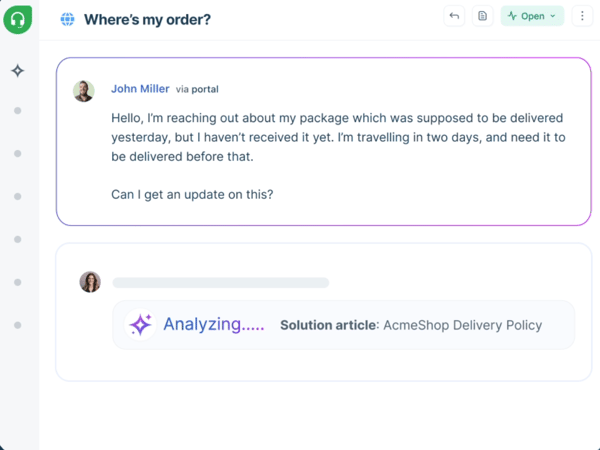
Task: Select the fourth gray dot sidebar item
Action: pos(18,240)
